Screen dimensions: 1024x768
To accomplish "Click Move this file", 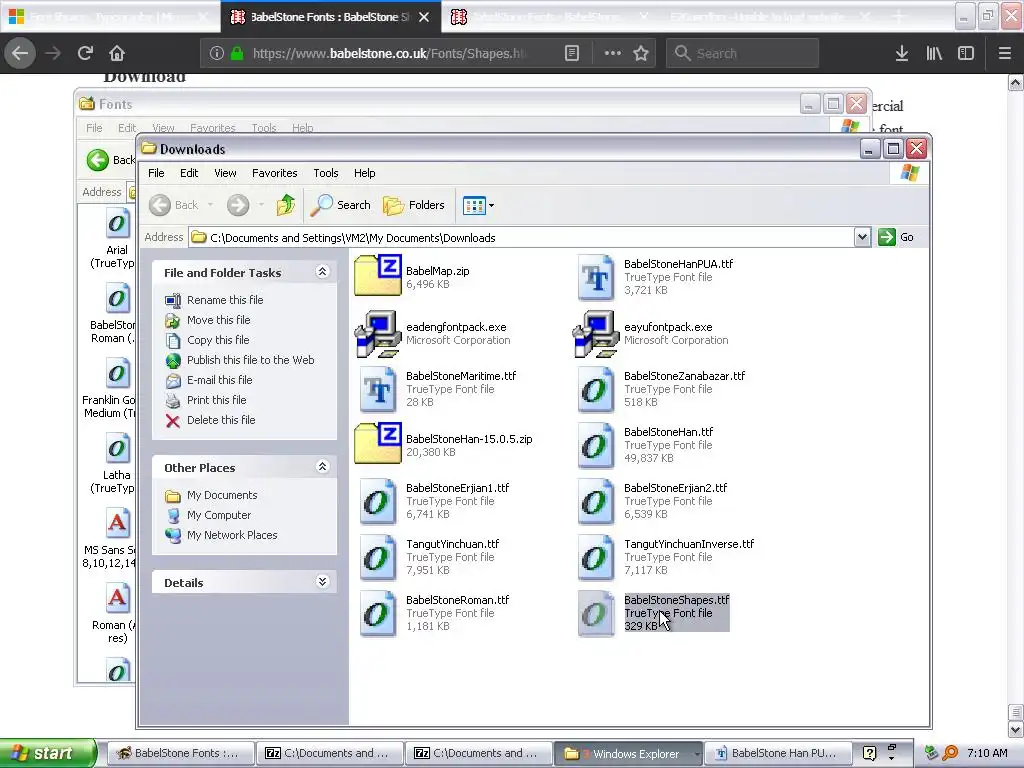I will [x=208, y=320].
